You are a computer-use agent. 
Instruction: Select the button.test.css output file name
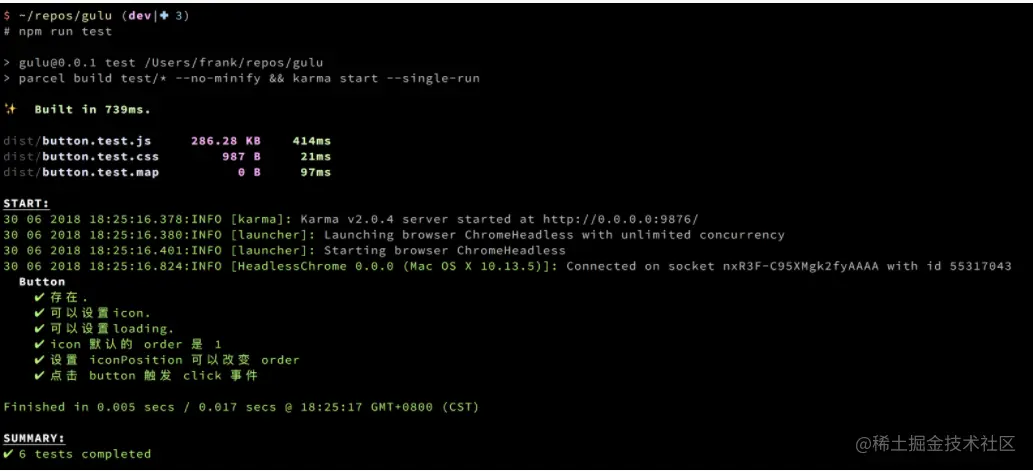[x=100, y=157]
